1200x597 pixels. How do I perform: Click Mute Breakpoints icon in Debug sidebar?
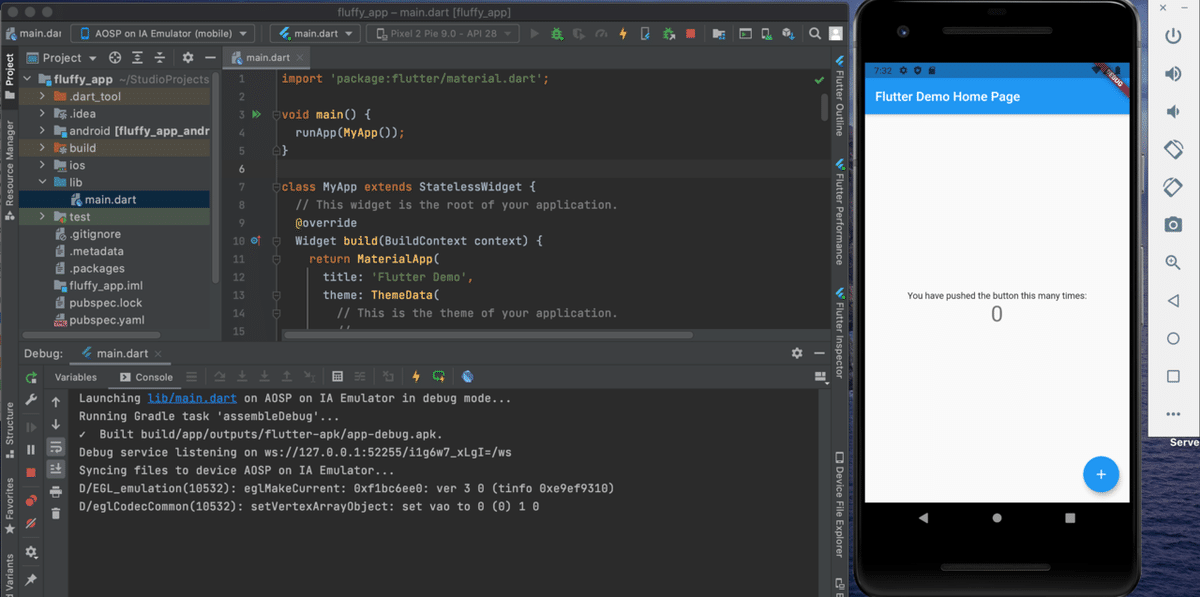[31, 523]
